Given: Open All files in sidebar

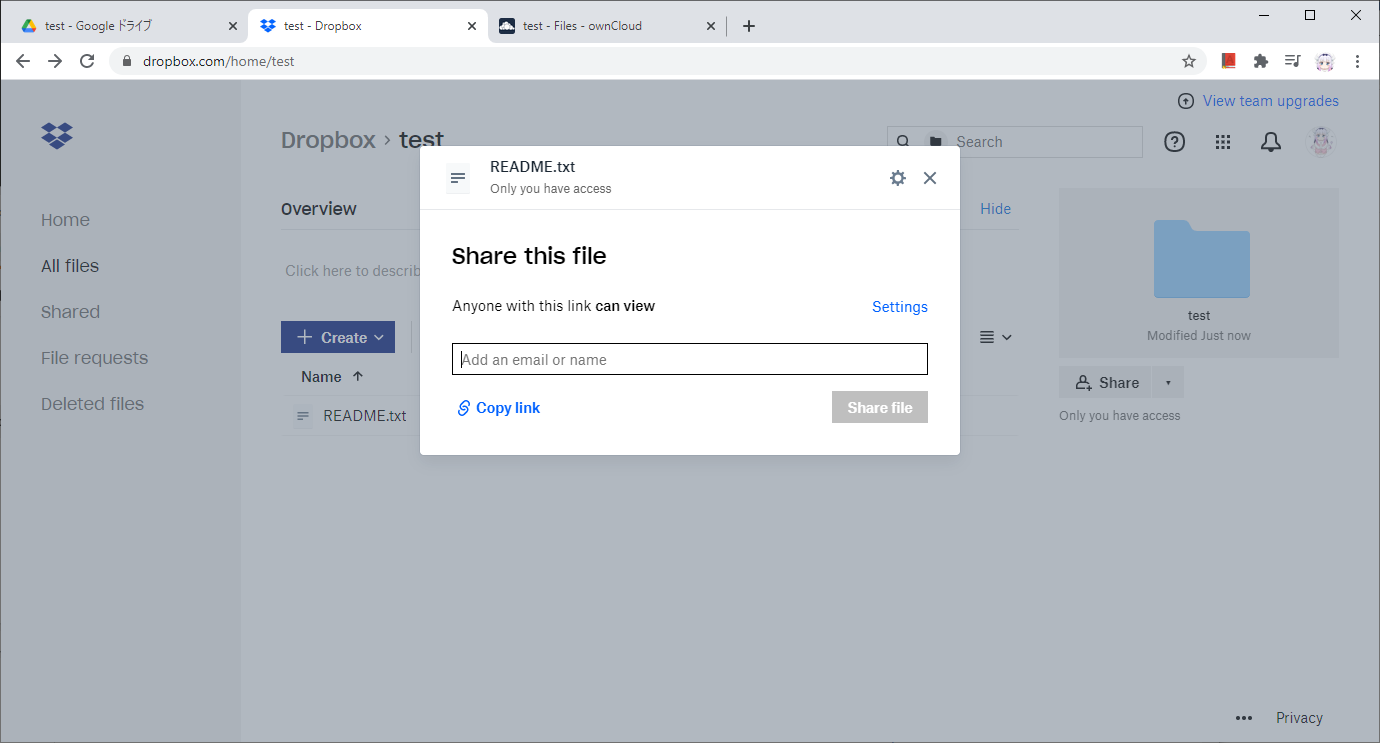Looking at the screenshot, I should [70, 266].
